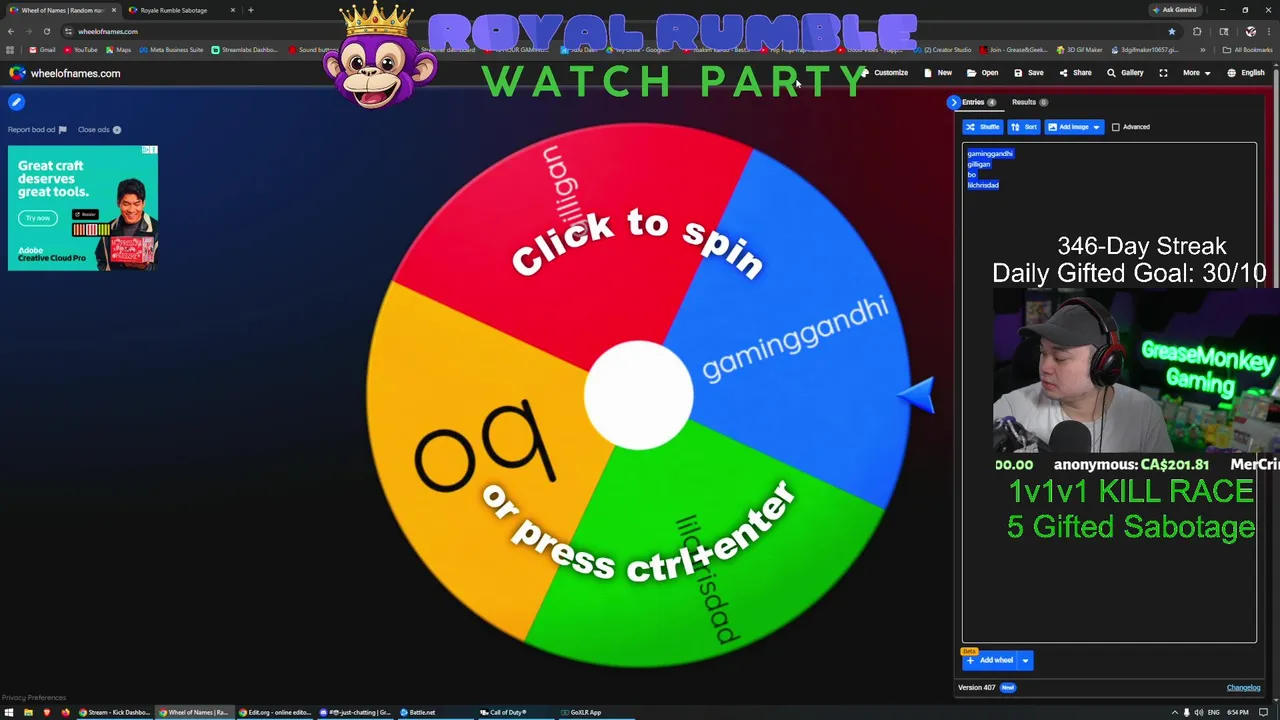
Task: Open the 3D Gif Maker bookmark
Action: coord(1079,50)
